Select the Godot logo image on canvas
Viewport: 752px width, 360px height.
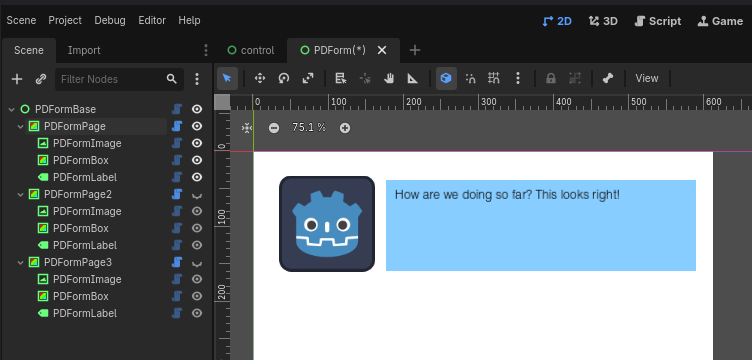pyautogui.click(x=327, y=224)
